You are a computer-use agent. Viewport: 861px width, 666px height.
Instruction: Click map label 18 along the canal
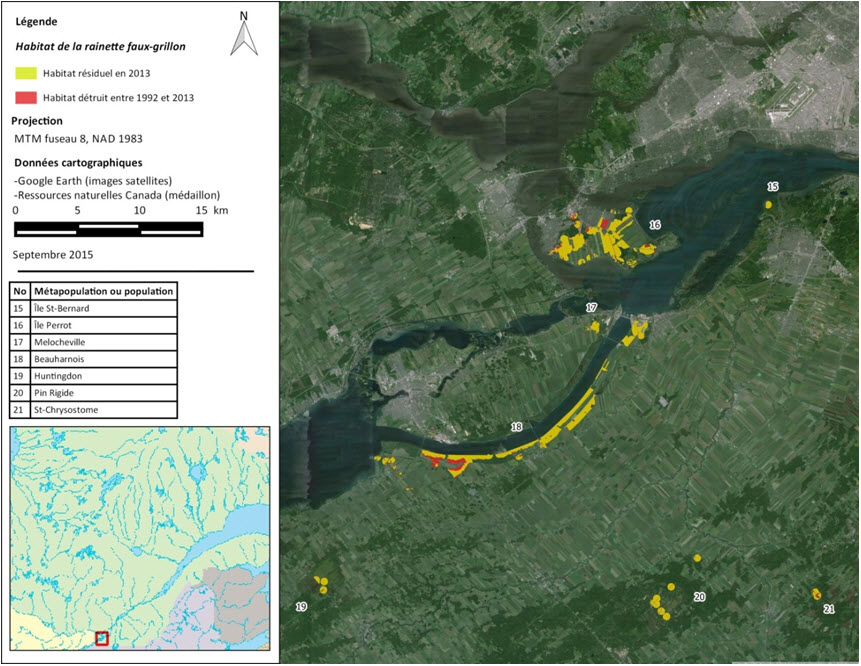(x=516, y=427)
